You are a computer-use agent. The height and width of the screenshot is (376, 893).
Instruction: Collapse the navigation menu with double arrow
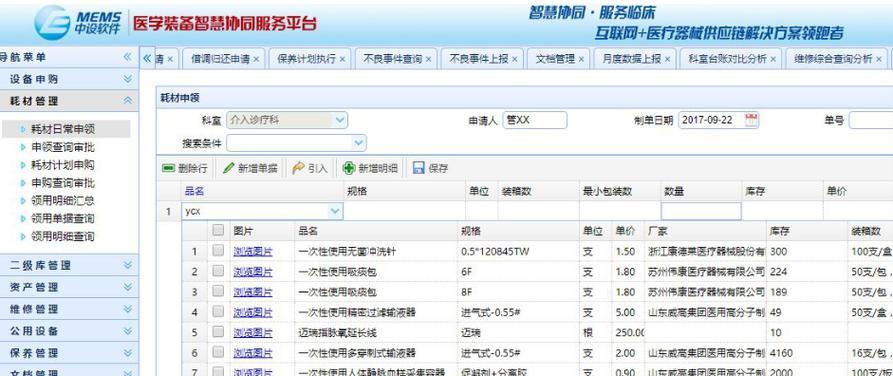pos(128,57)
